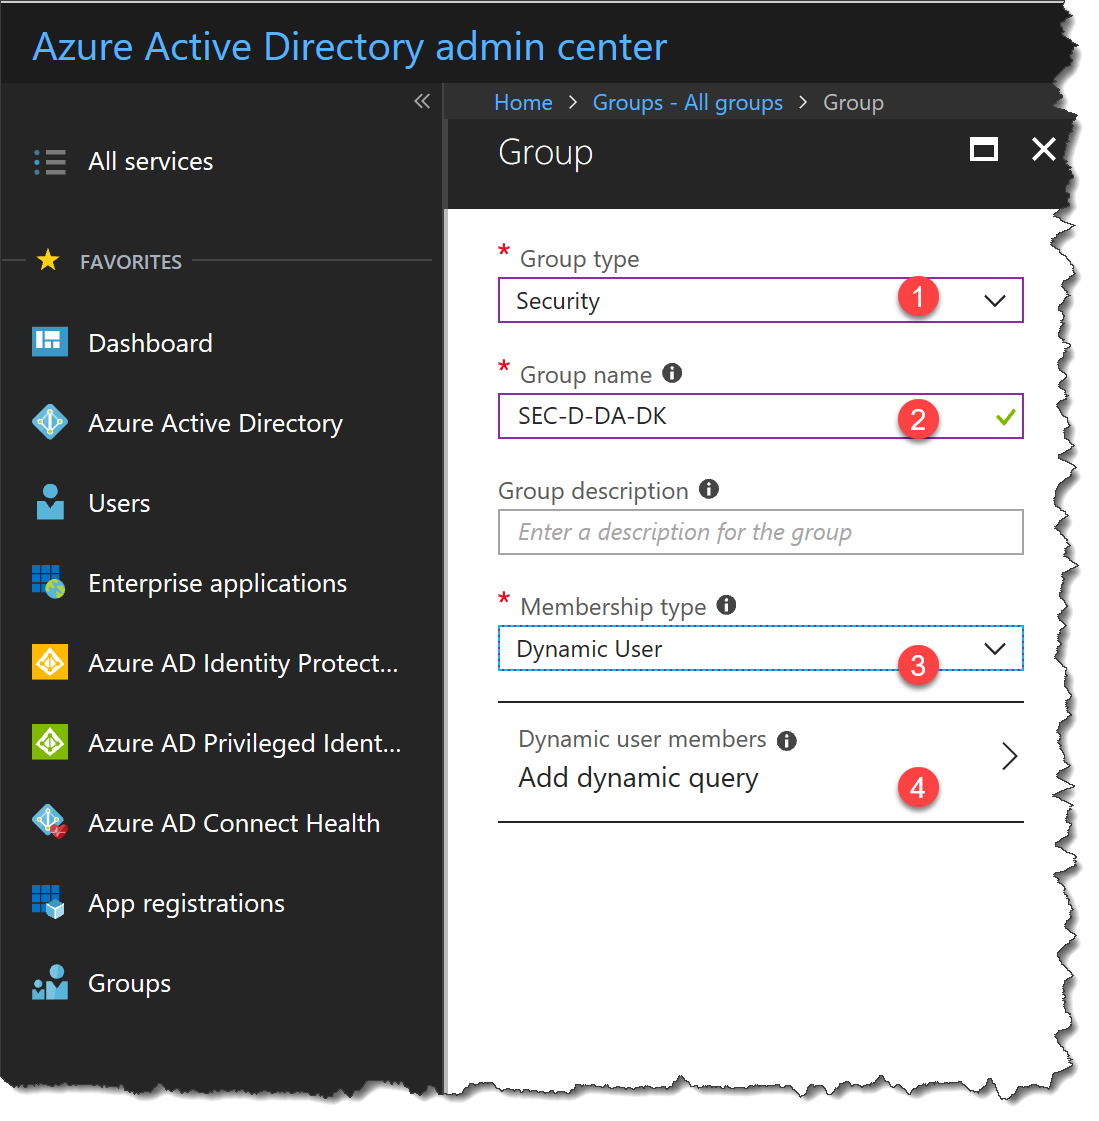Screen dimensions: 1099x1121
Task: Click the Group name info icon
Action: tap(672, 373)
